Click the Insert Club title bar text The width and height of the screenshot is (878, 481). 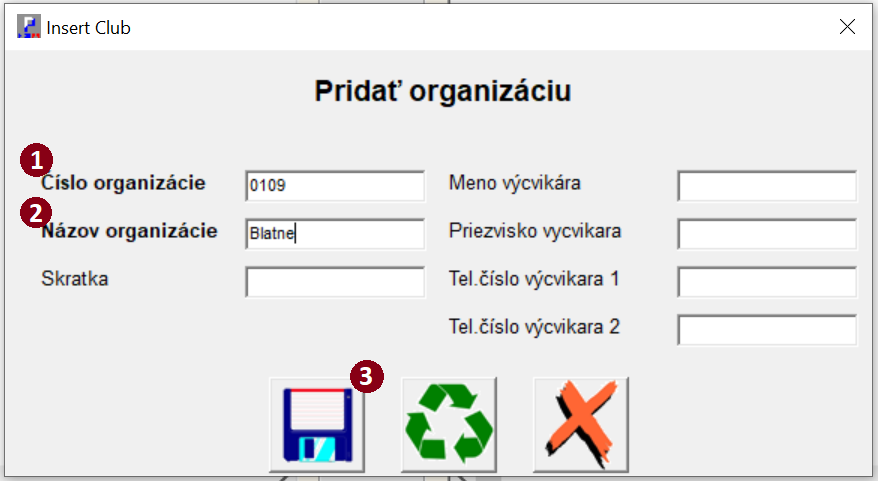coord(88,27)
